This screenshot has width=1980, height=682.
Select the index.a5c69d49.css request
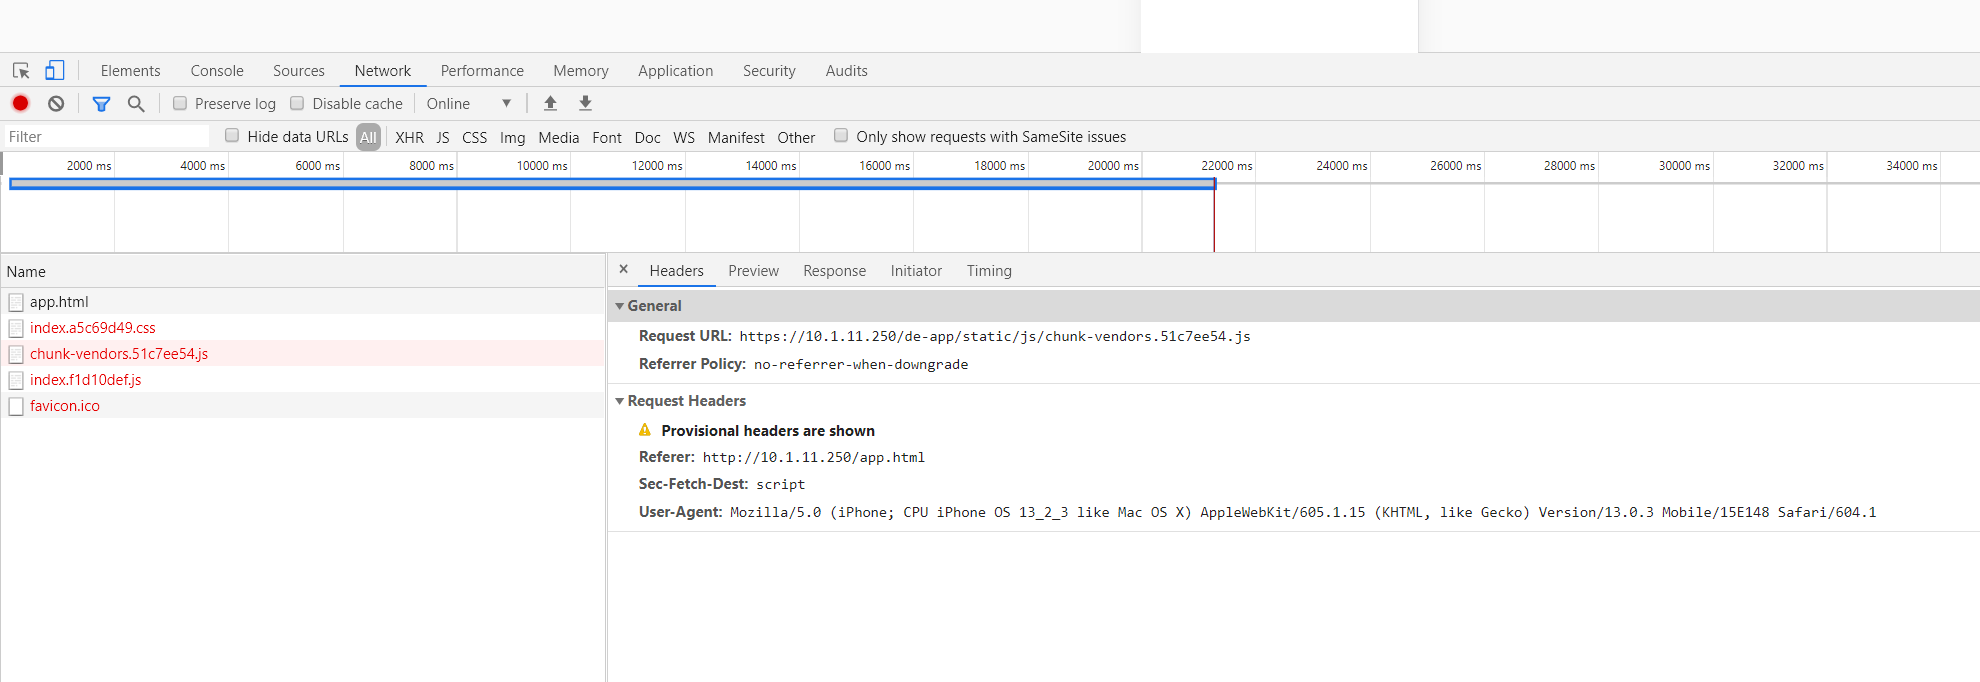coord(303,328)
